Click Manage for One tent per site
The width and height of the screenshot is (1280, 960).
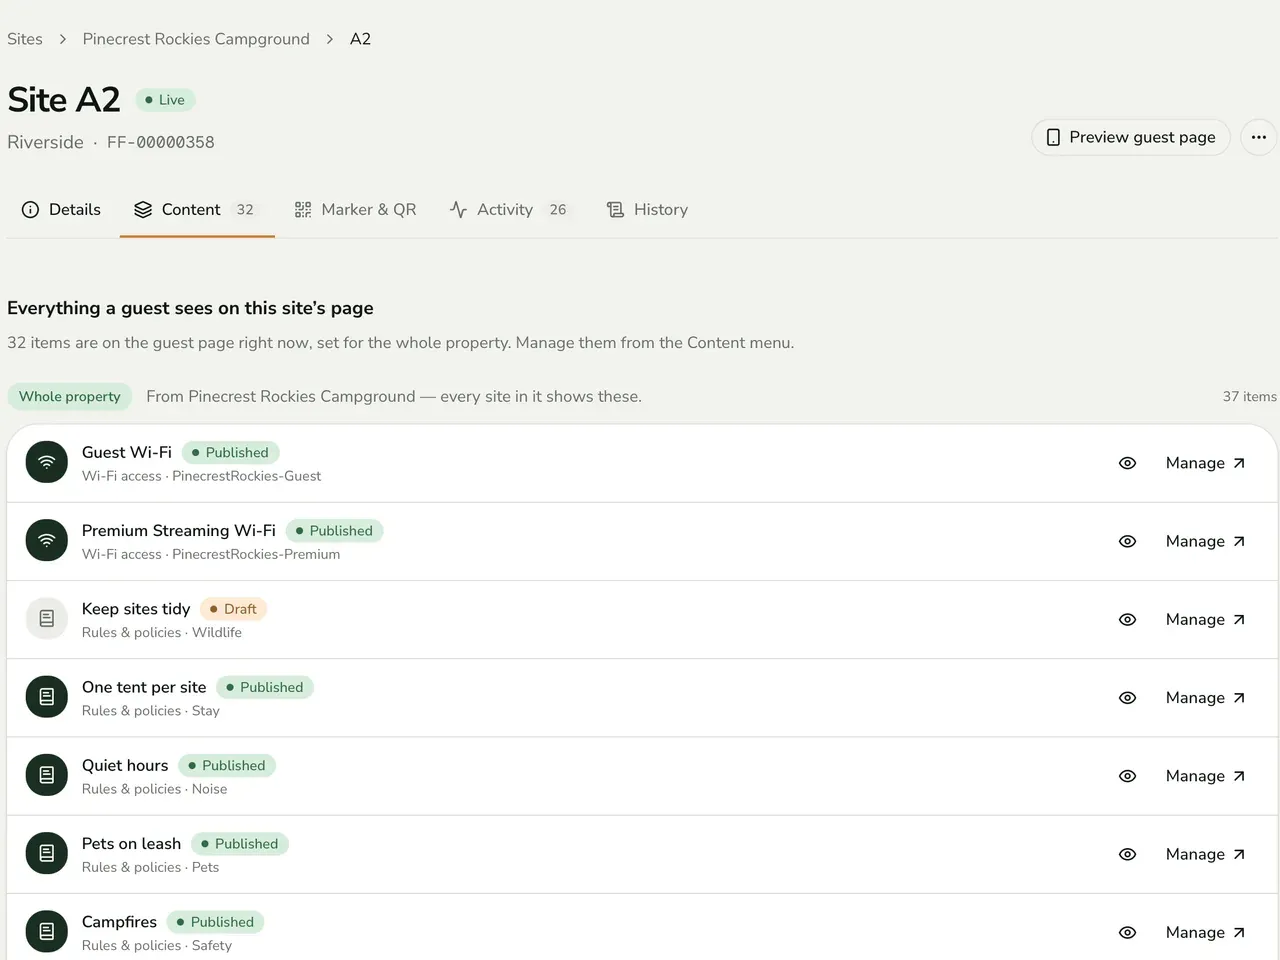coord(1205,697)
